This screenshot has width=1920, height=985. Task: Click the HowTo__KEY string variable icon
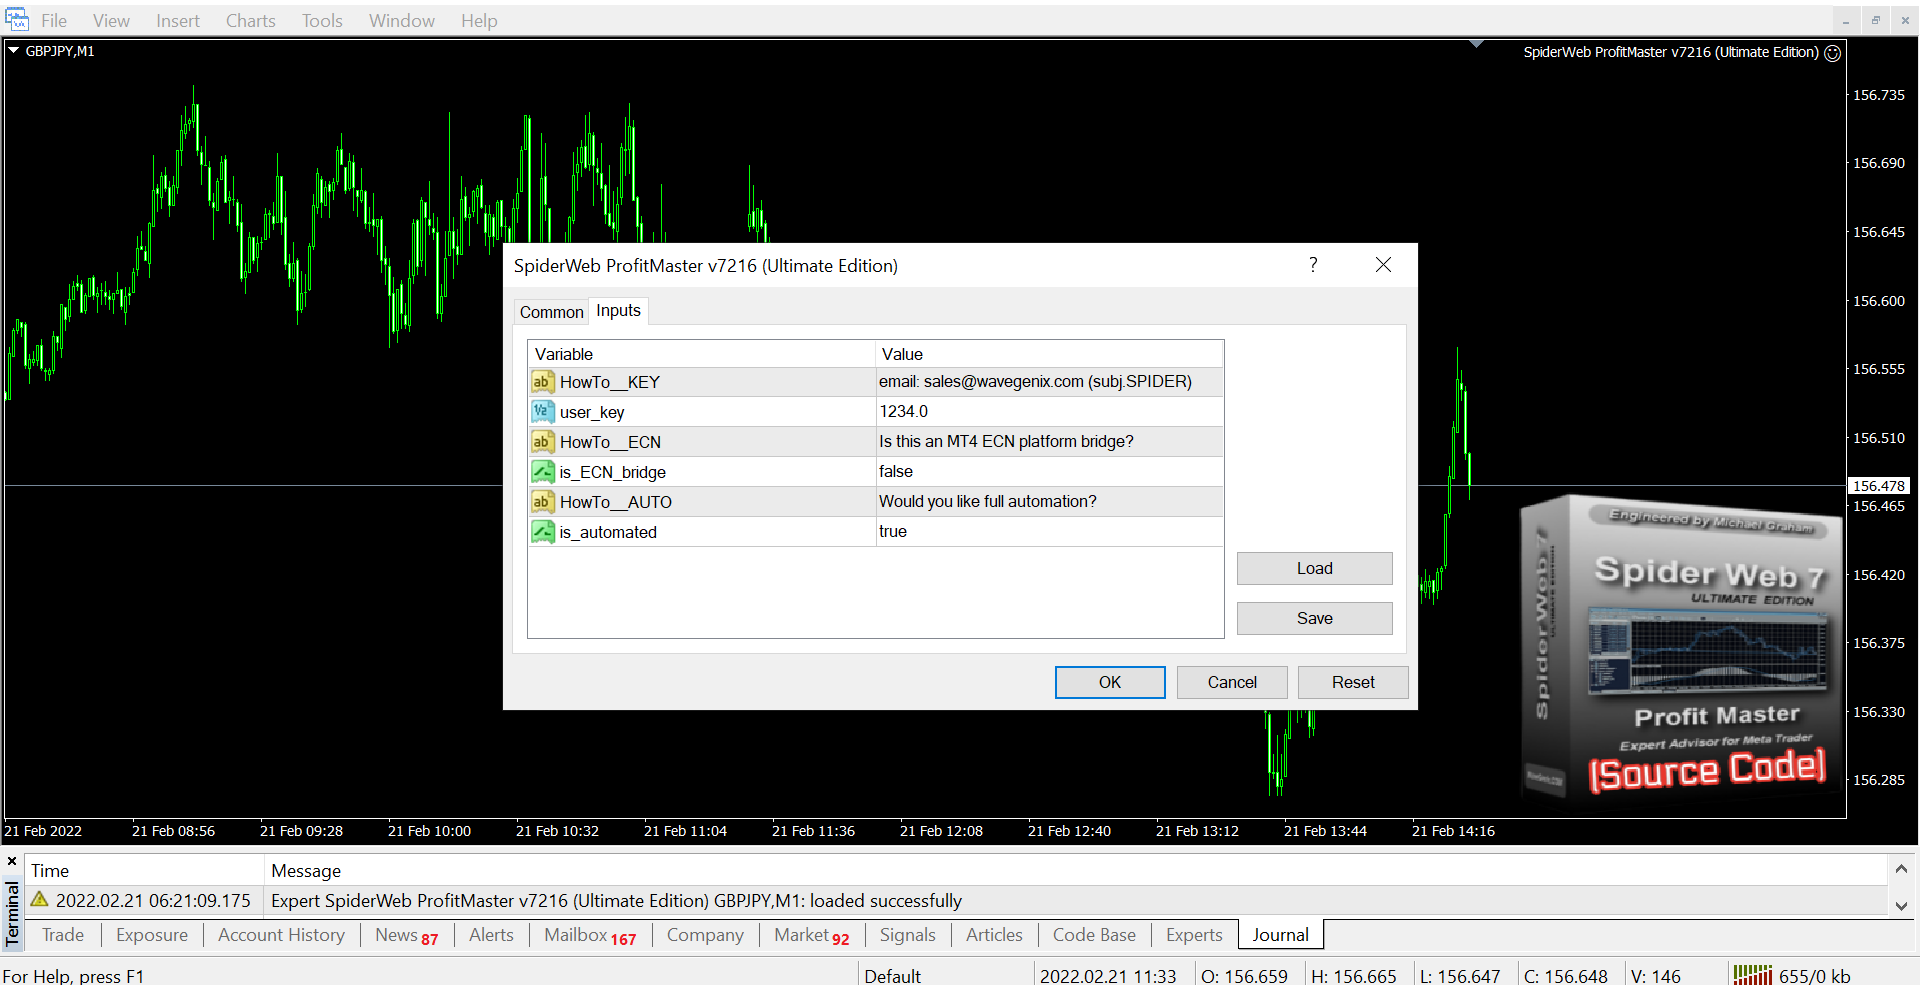pyautogui.click(x=542, y=382)
